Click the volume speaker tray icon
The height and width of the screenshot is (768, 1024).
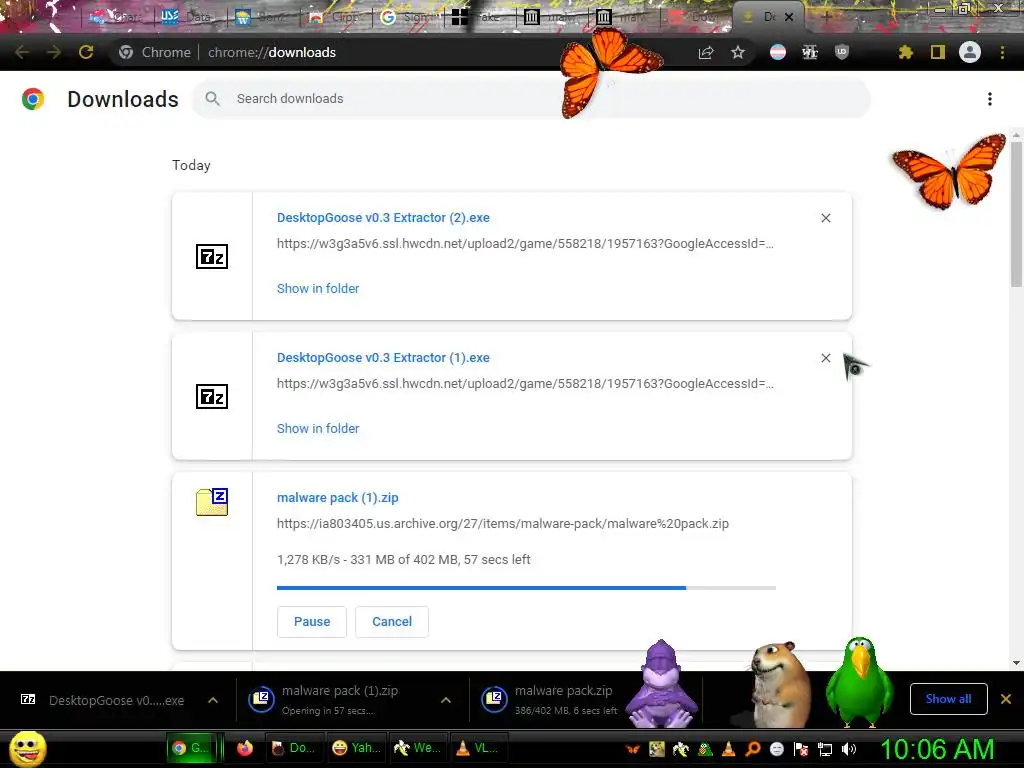click(x=849, y=749)
